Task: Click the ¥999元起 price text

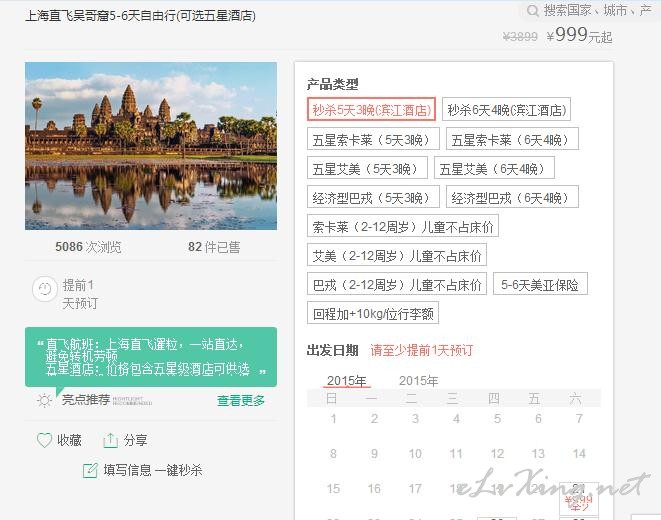Action: pyautogui.click(x=579, y=35)
